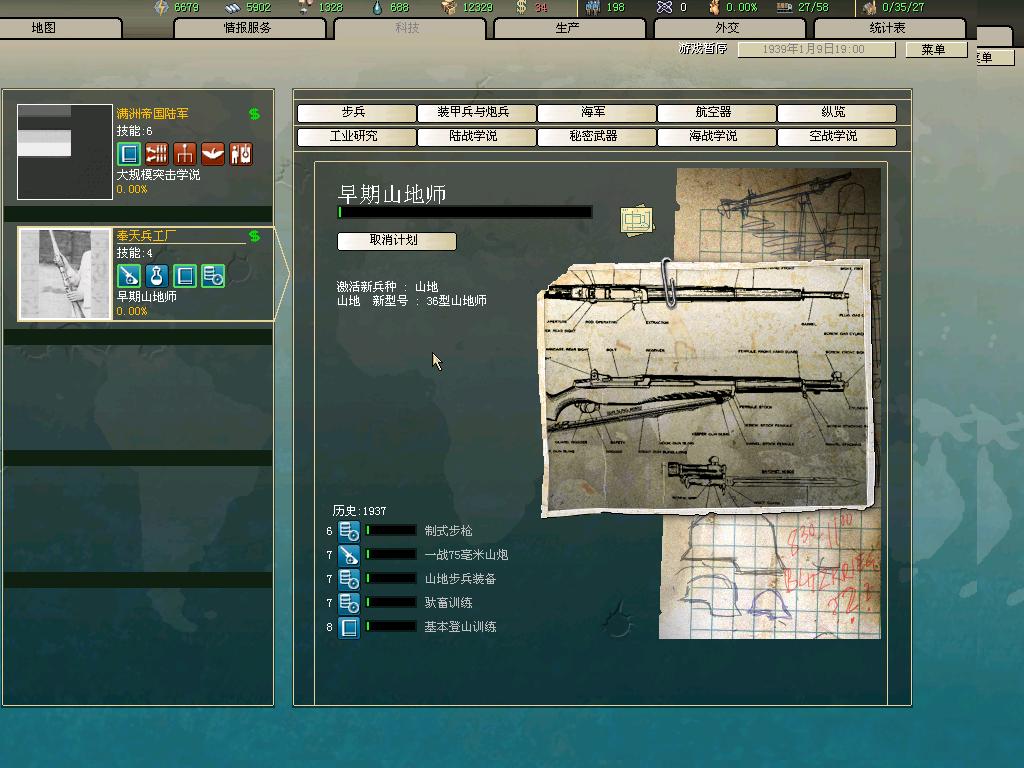Click the supplies crate icon beside 12329

point(449,7)
